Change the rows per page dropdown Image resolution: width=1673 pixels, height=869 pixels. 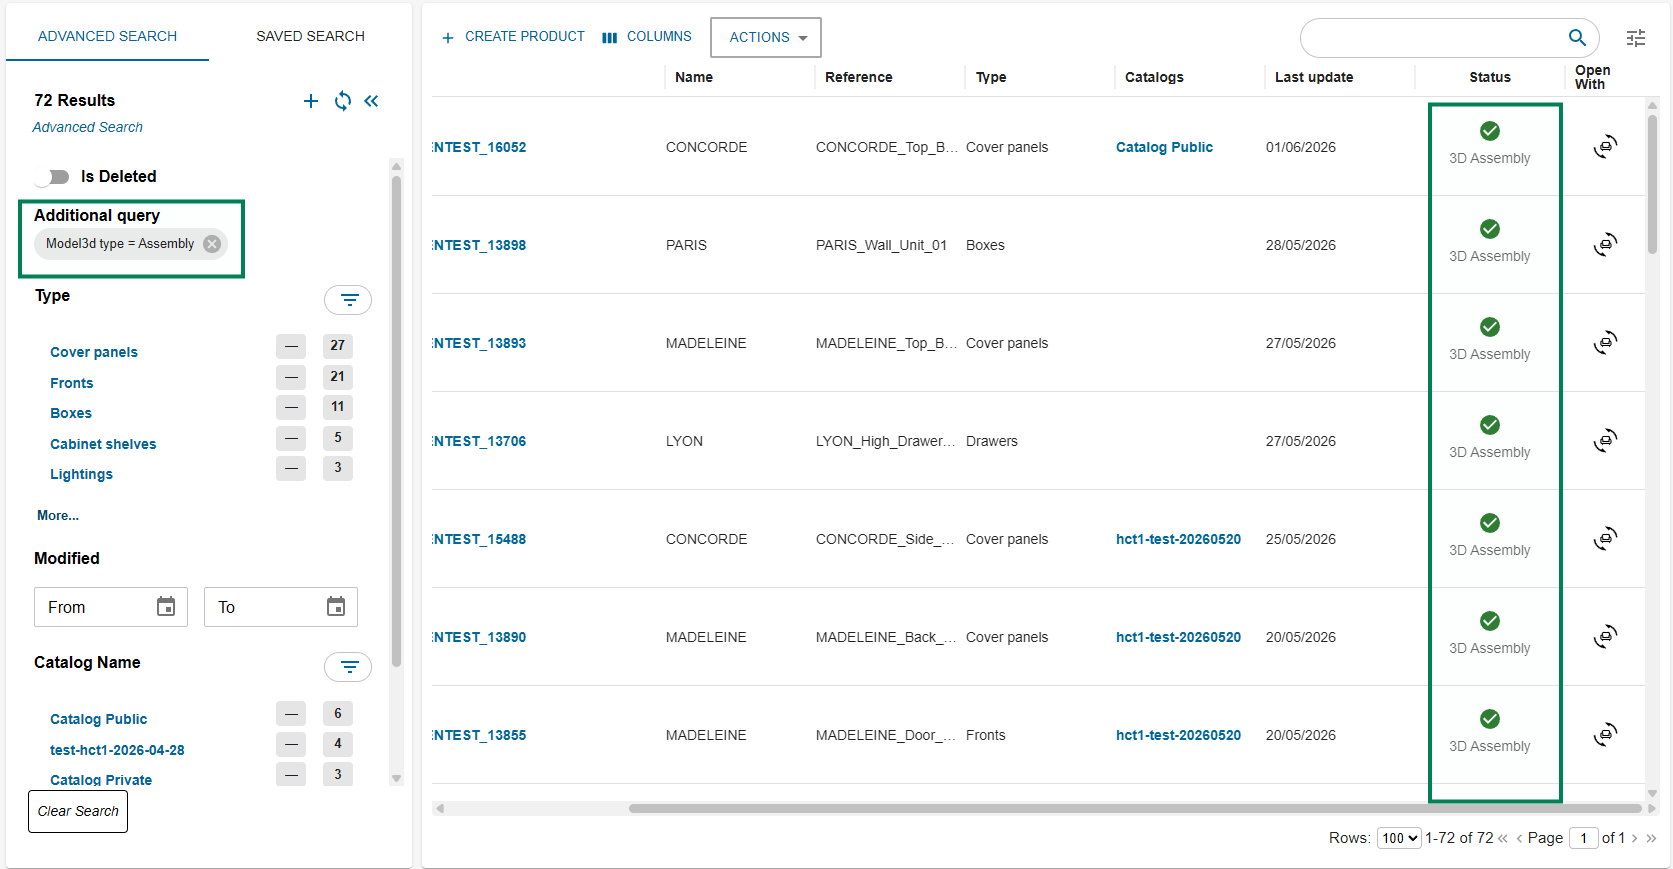(x=1399, y=838)
